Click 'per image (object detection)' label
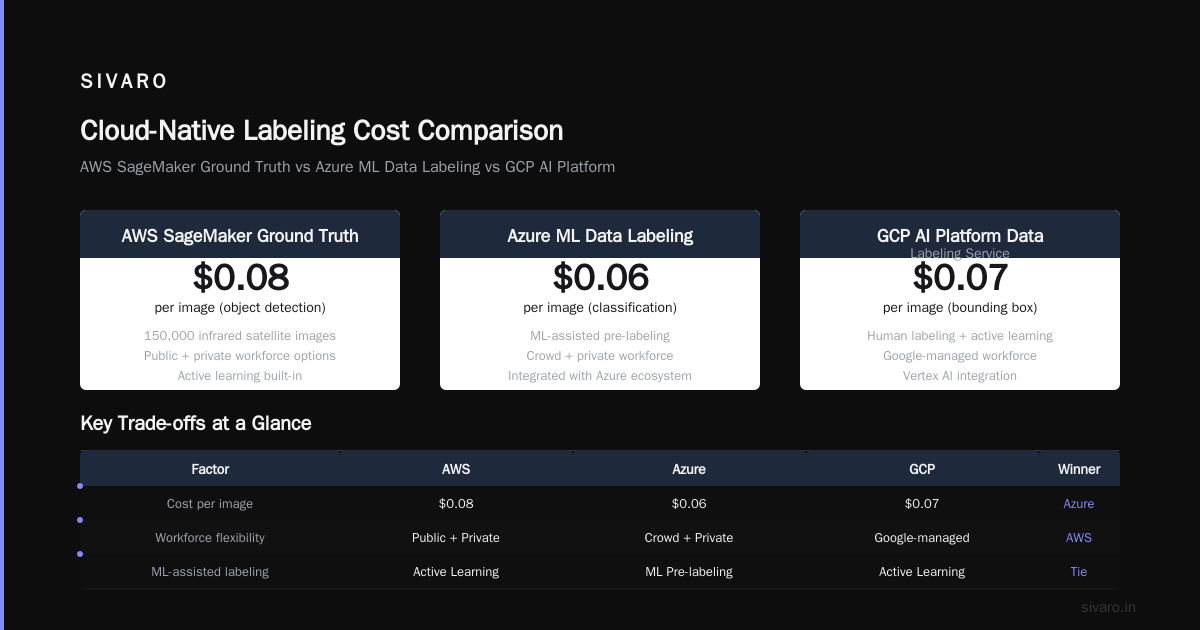Viewport: 1200px width, 630px height. pyautogui.click(x=240, y=307)
